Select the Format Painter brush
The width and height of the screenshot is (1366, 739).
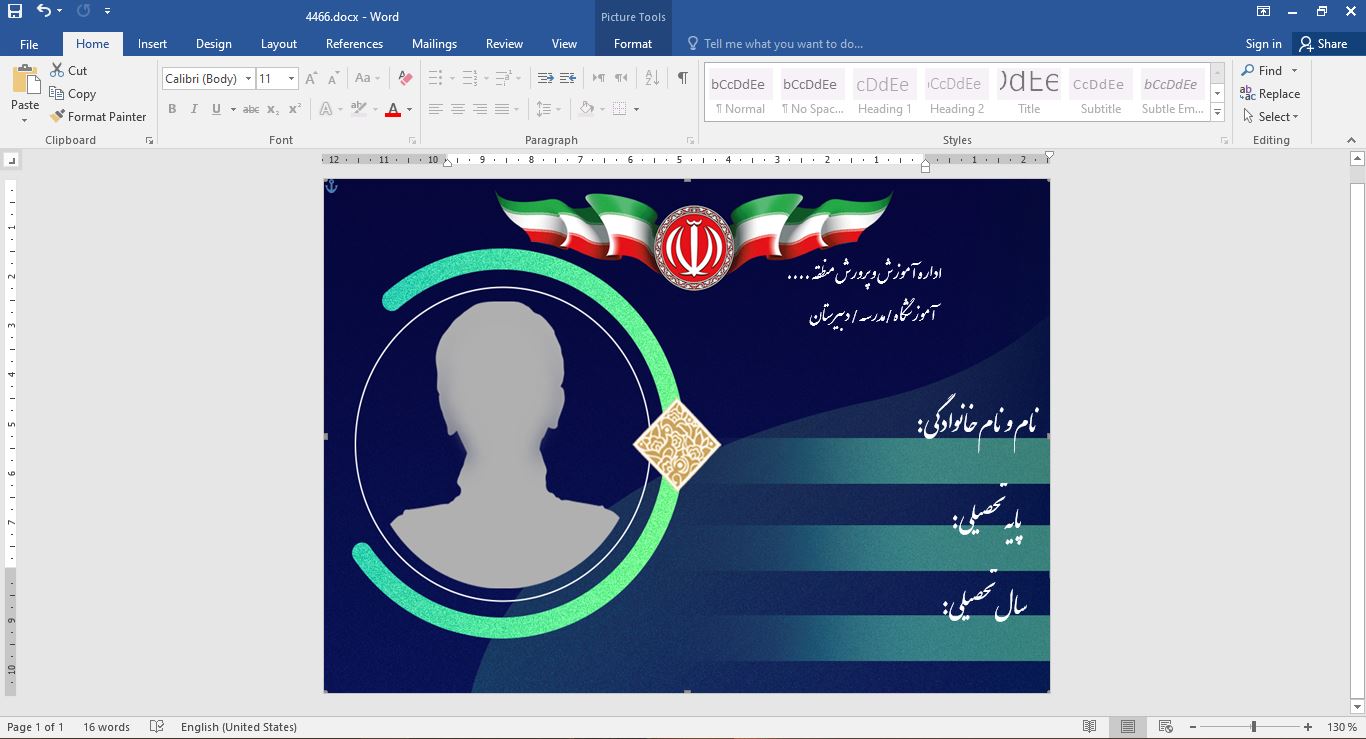coord(57,116)
